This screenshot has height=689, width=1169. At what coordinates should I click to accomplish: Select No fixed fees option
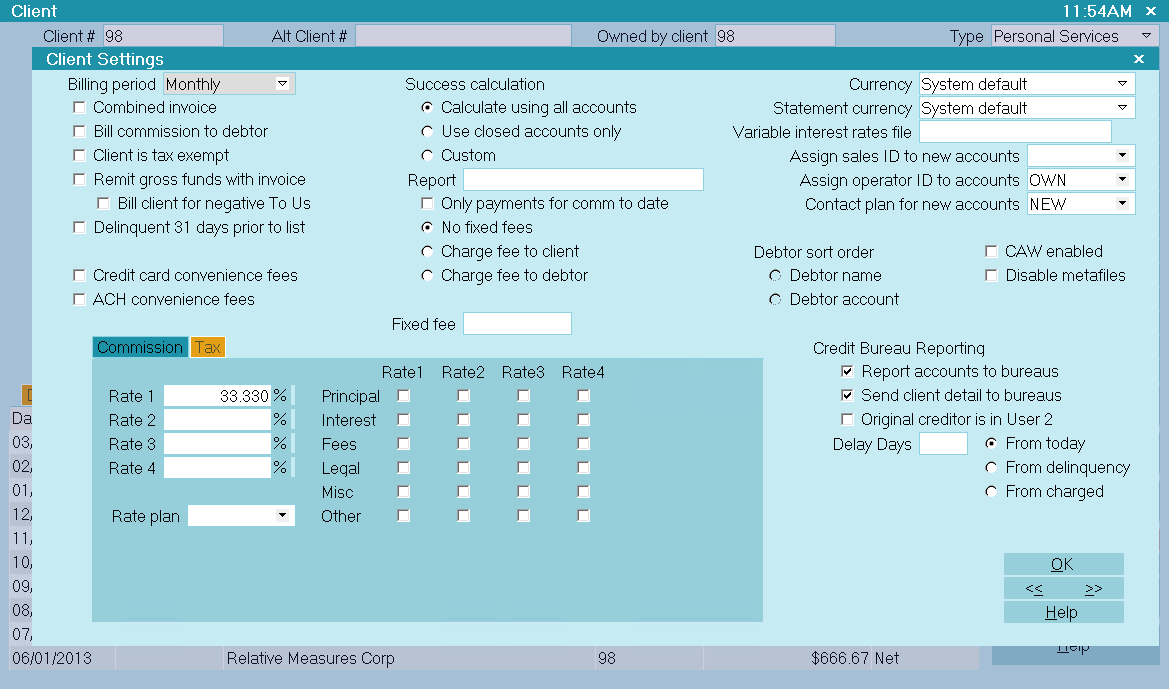coord(427,227)
